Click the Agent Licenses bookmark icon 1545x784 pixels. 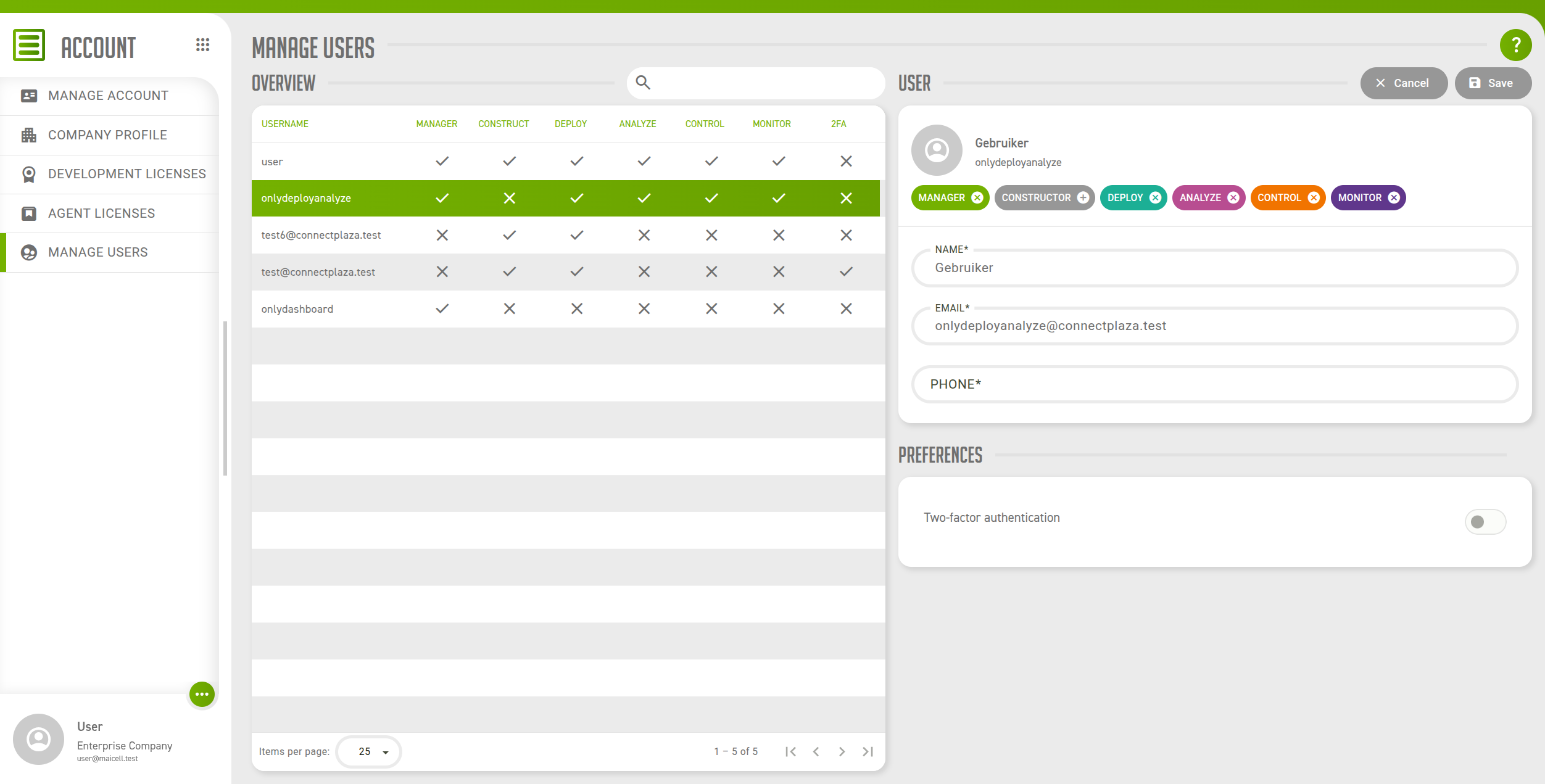pos(29,213)
